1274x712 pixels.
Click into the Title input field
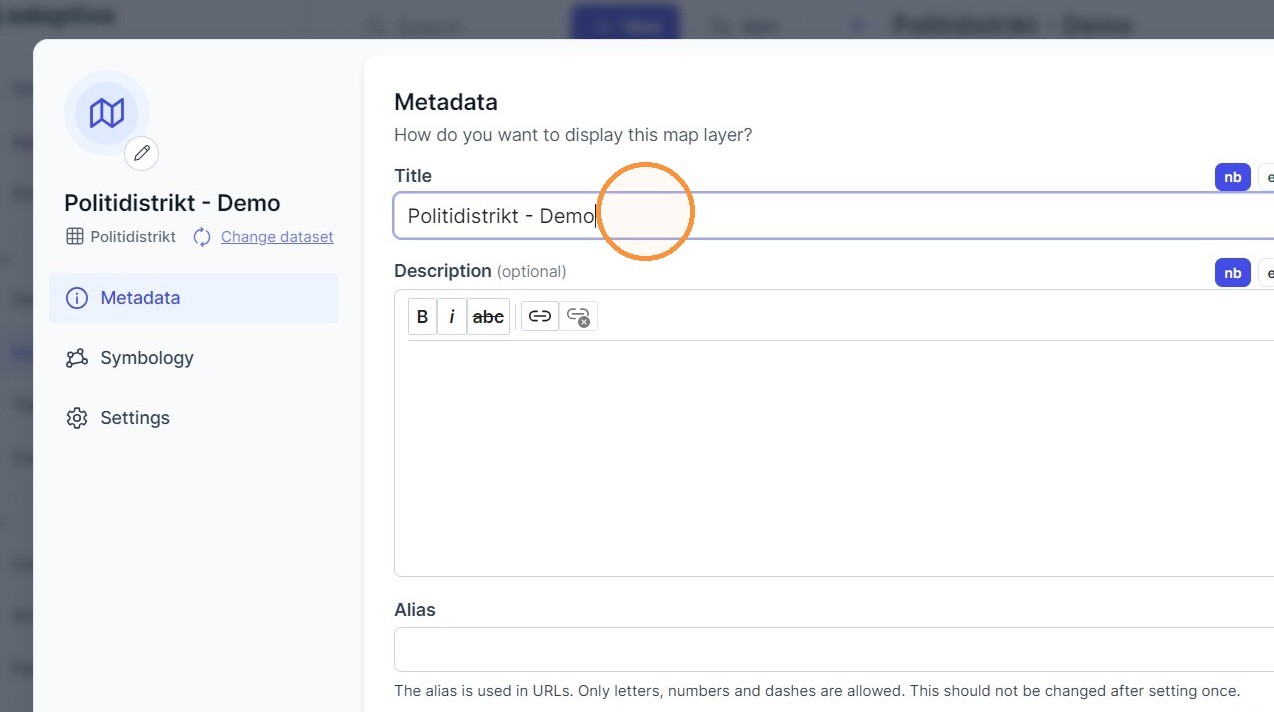tap(834, 216)
